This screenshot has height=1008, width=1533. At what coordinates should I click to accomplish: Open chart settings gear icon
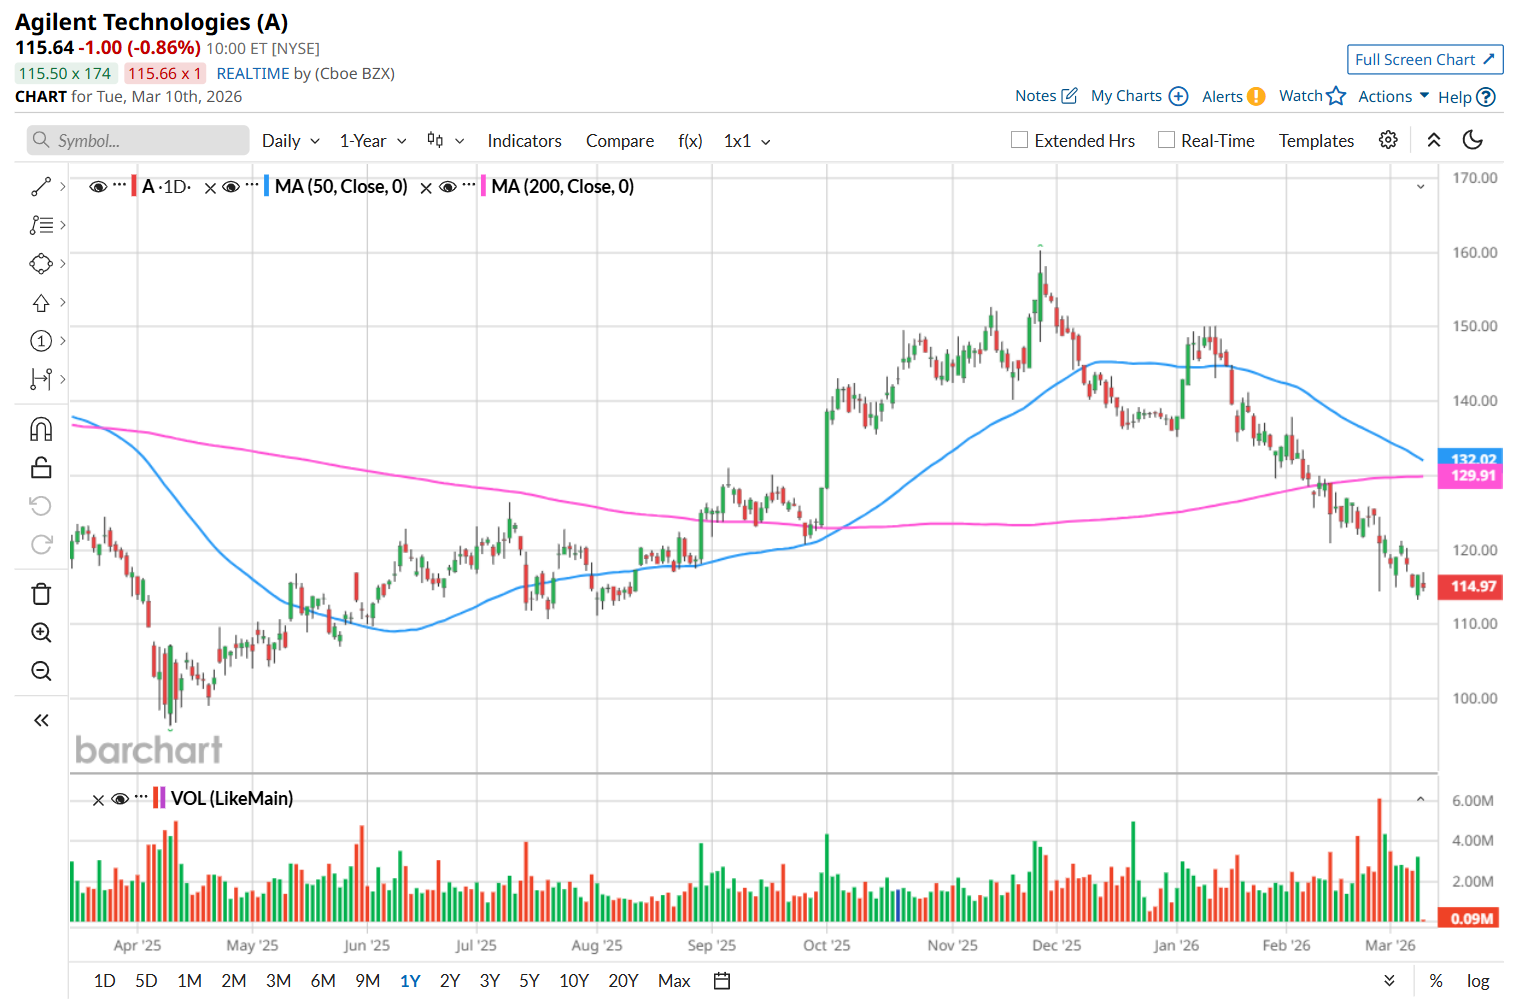pos(1388,140)
